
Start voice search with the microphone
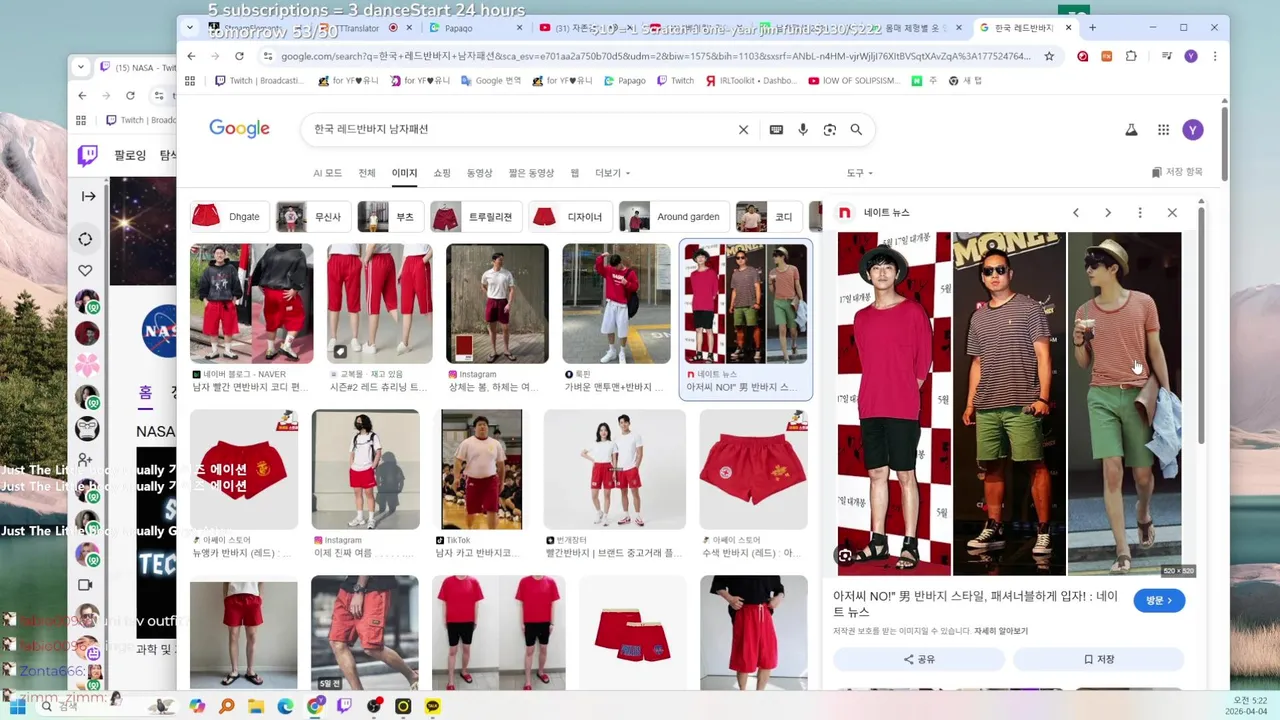(x=802, y=130)
